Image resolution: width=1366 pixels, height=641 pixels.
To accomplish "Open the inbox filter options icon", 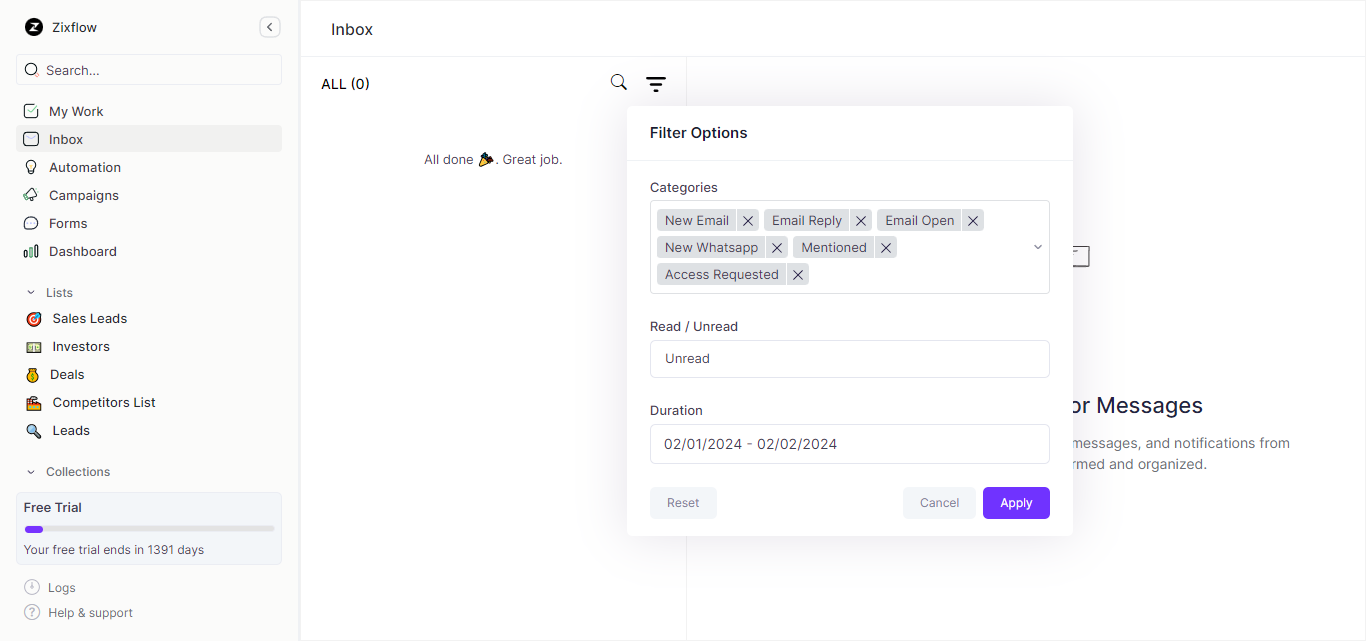I will (x=655, y=84).
